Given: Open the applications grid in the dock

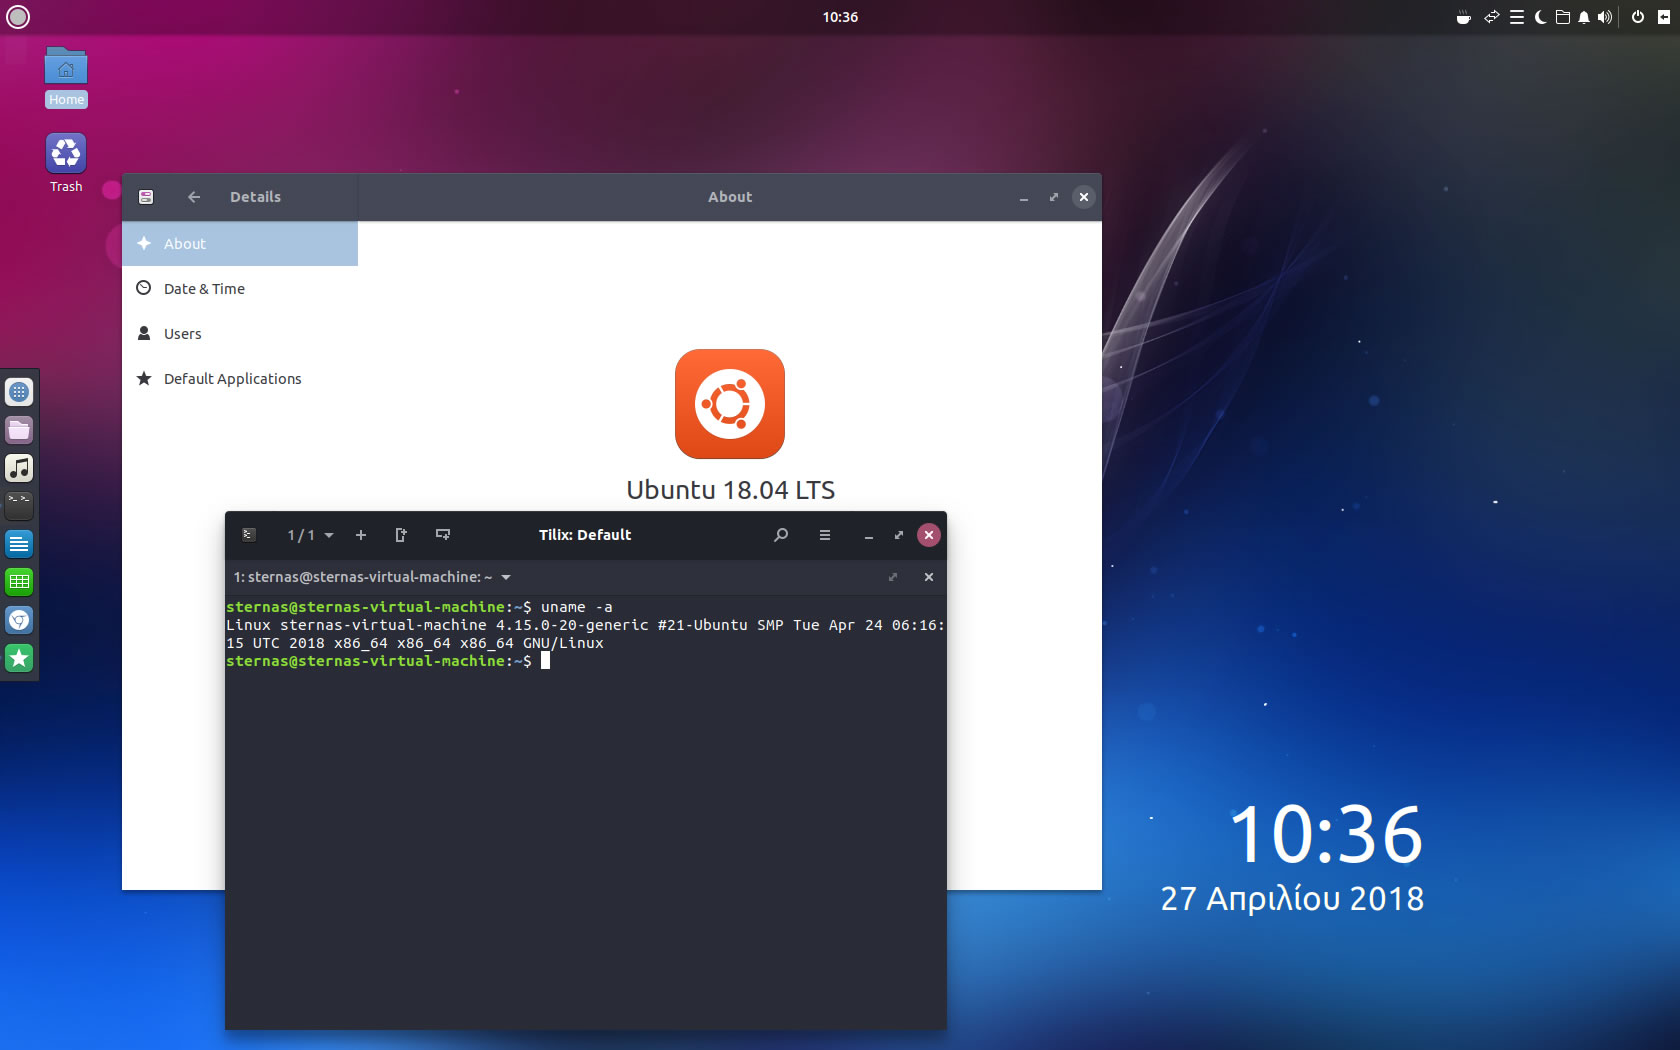Looking at the screenshot, I should [x=19, y=392].
